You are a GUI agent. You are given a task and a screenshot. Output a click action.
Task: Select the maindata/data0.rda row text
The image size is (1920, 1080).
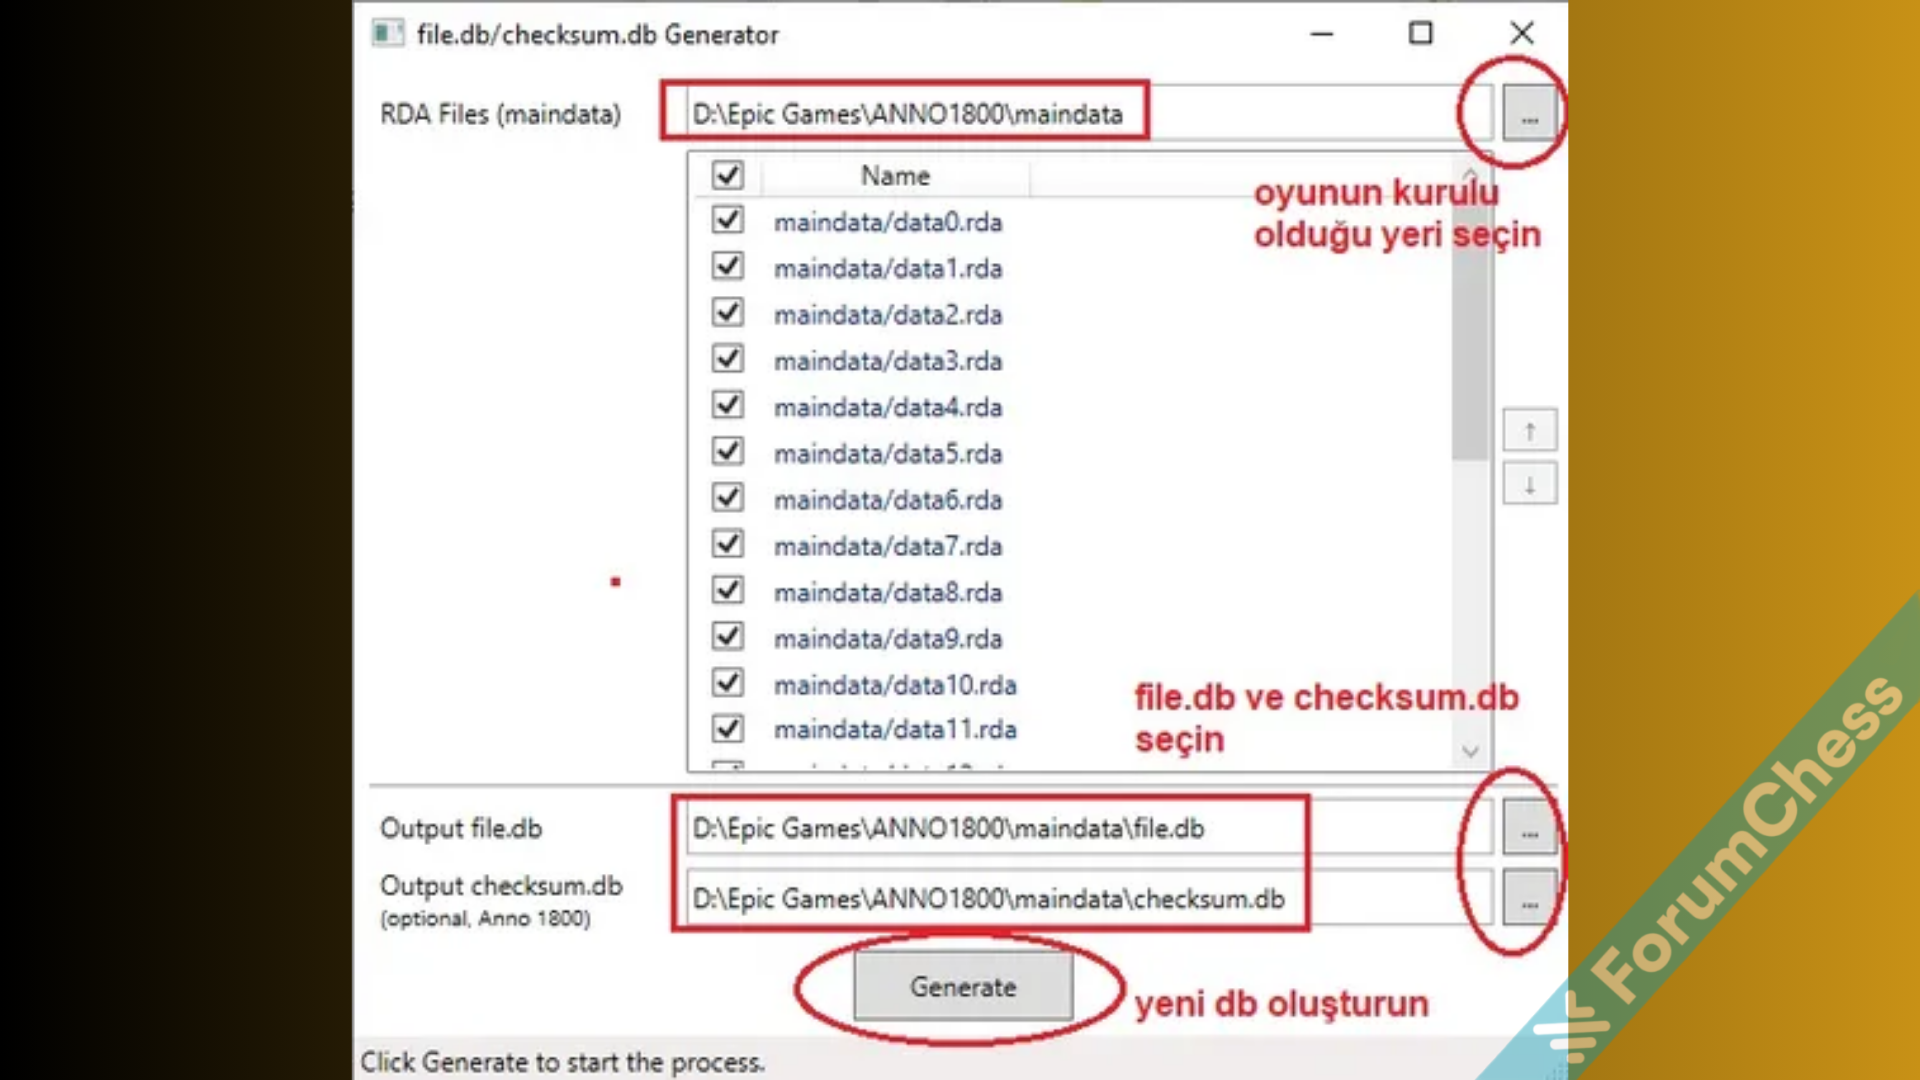pyautogui.click(x=888, y=222)
